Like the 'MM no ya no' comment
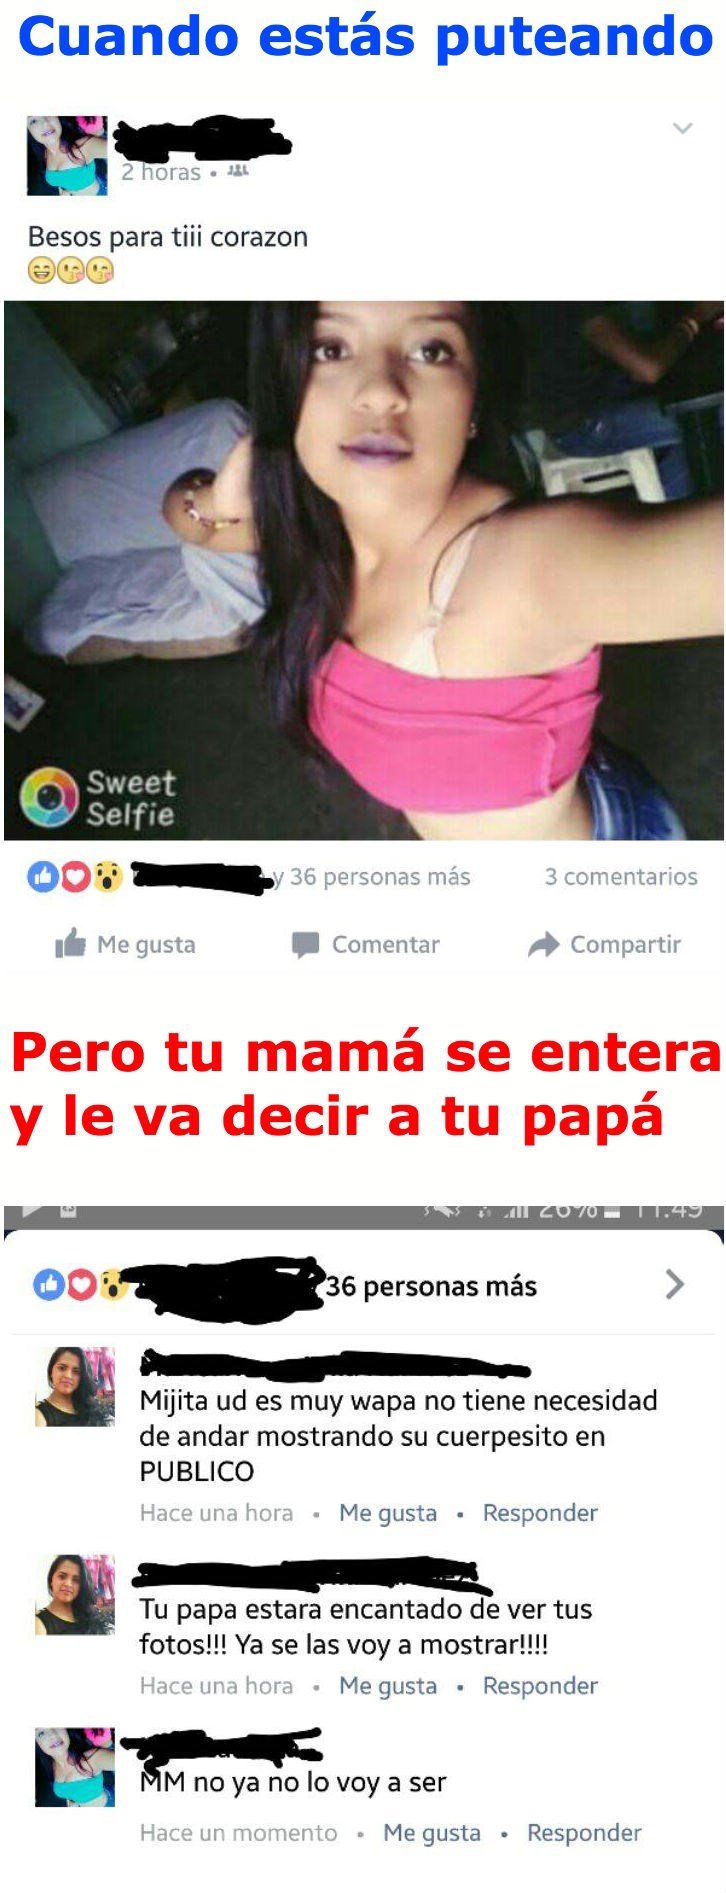 click(432, 1833)
